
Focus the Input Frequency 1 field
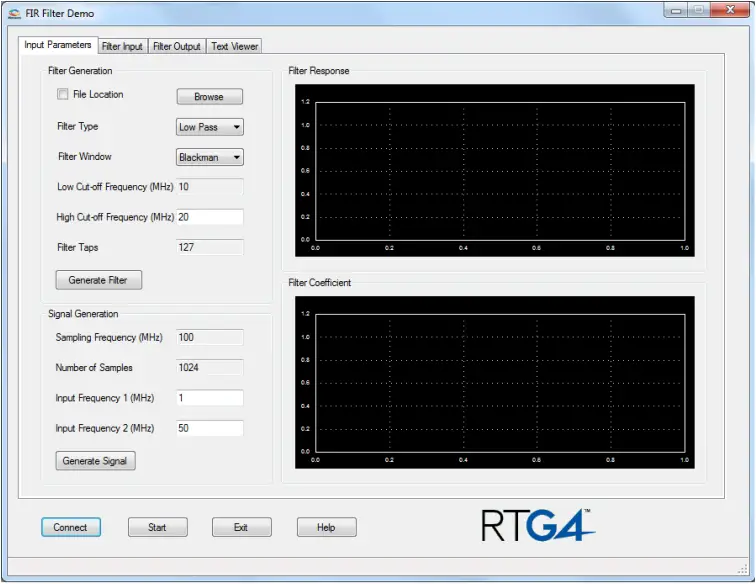tap(210, 398)
